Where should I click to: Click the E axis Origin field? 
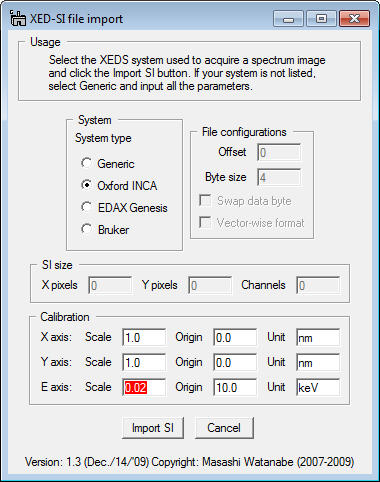coord(235,387)
